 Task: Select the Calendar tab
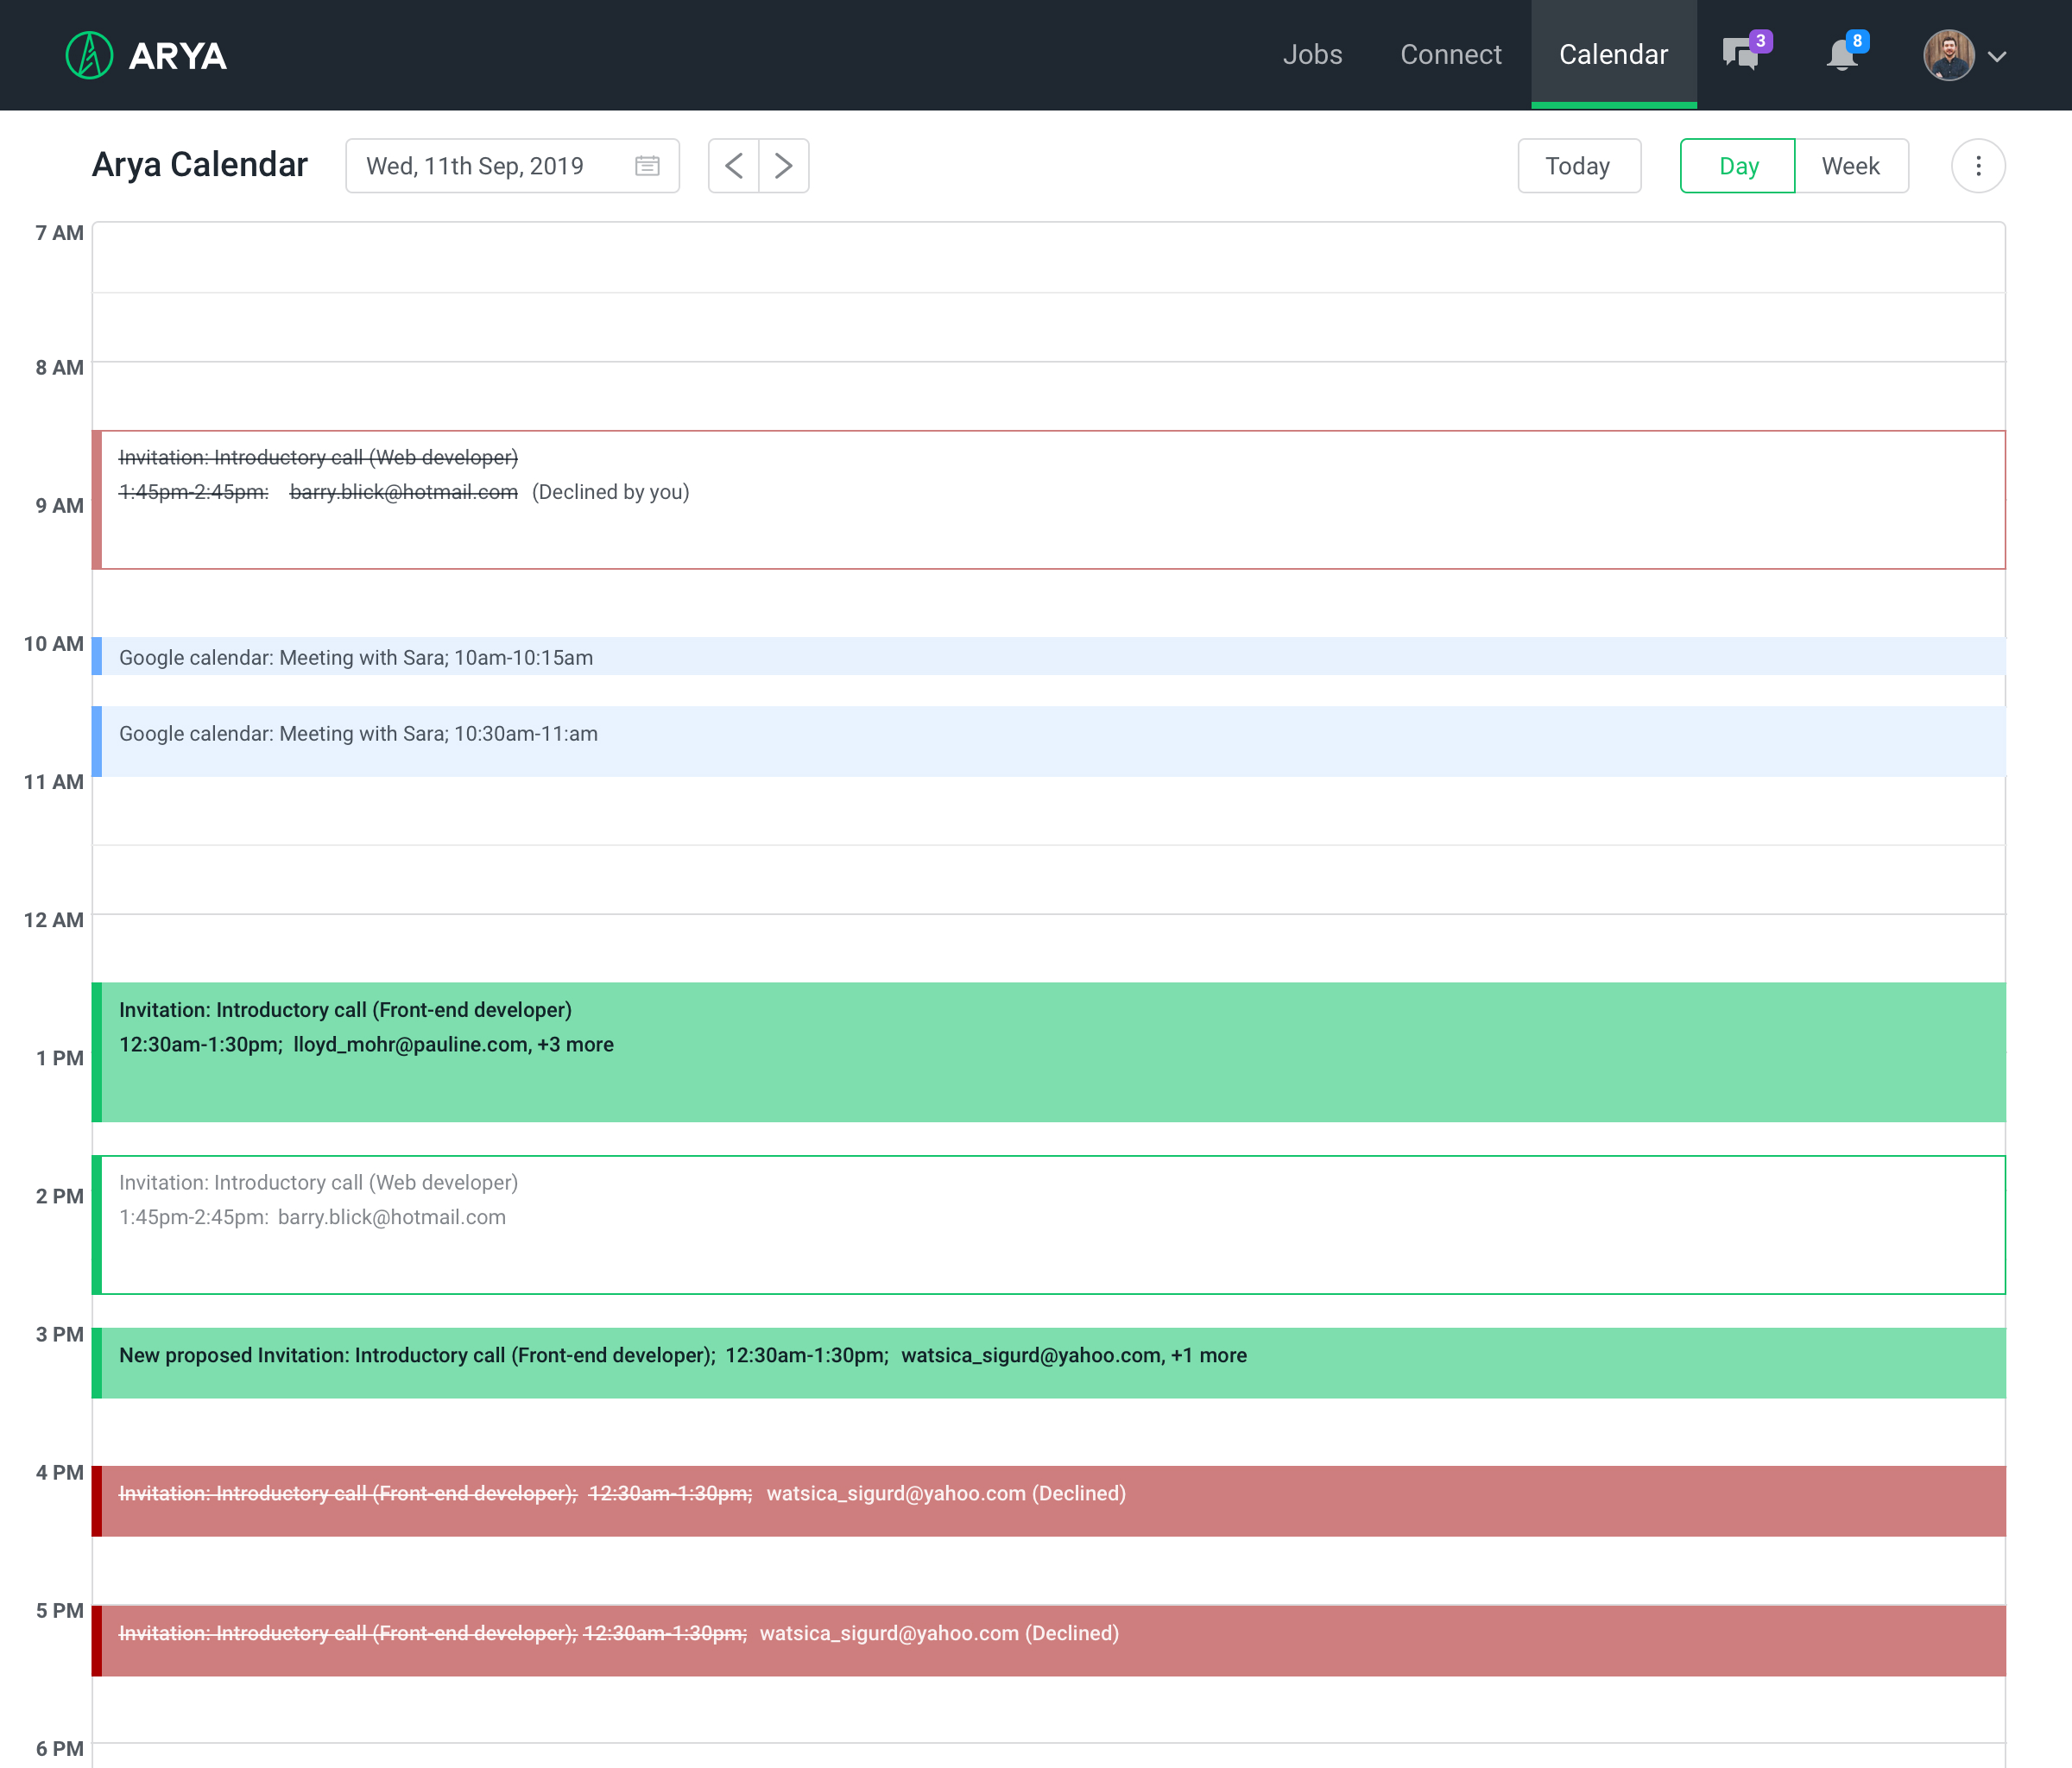(x=1613, y=55)
